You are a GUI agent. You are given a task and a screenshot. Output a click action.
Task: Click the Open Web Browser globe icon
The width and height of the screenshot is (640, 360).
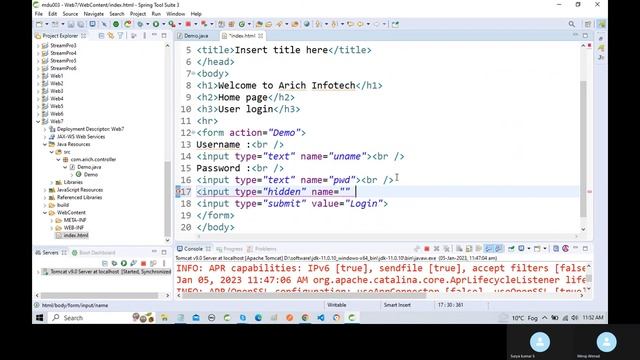[307, 24]
